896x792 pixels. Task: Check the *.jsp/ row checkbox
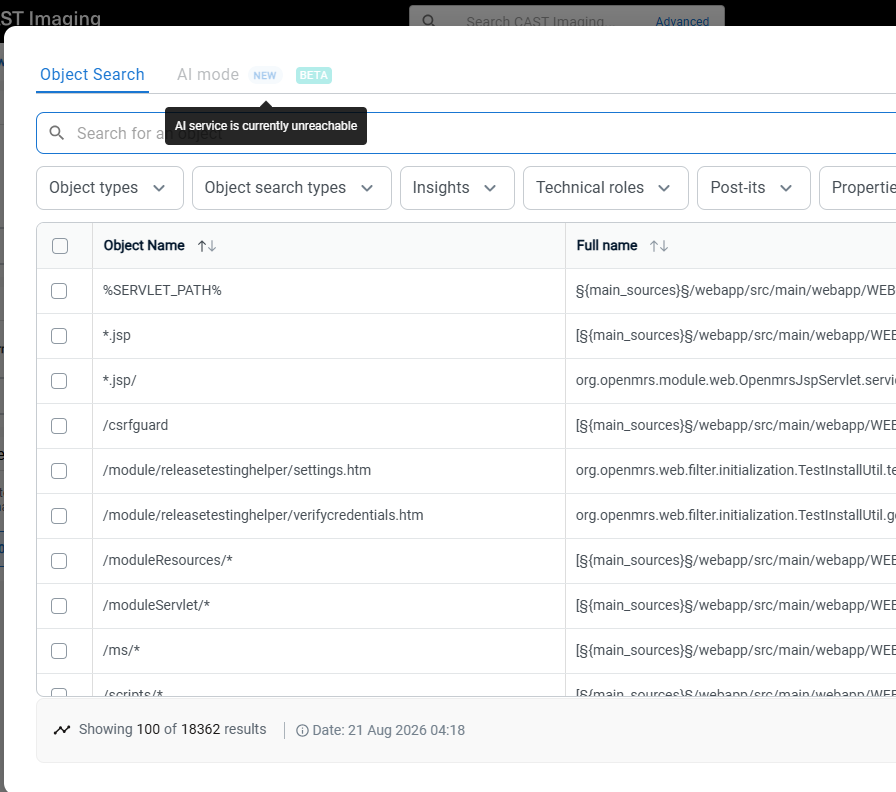click(x=59, y=381)
